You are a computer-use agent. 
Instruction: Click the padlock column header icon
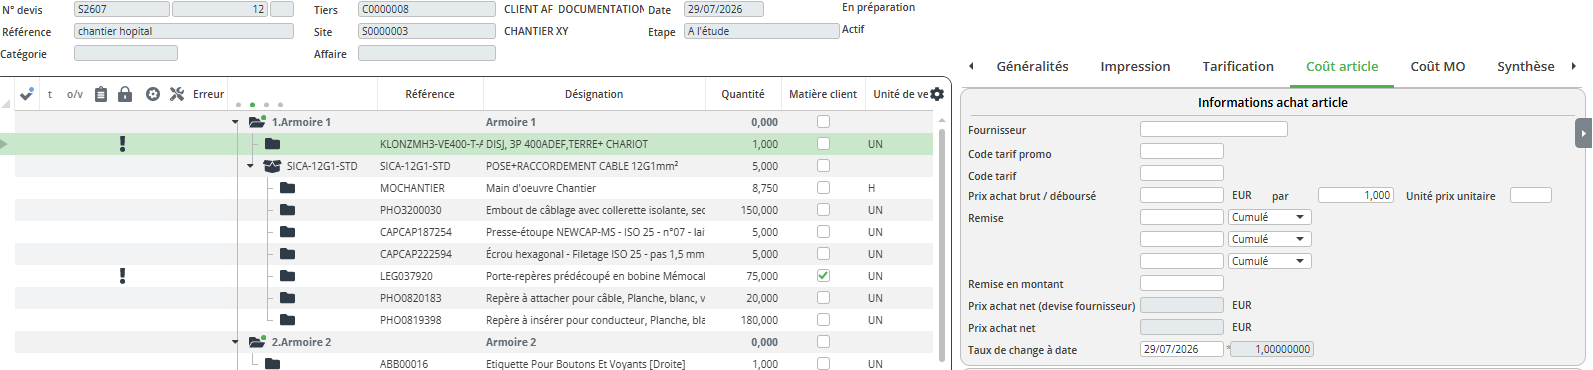click(x=125, y=94)
